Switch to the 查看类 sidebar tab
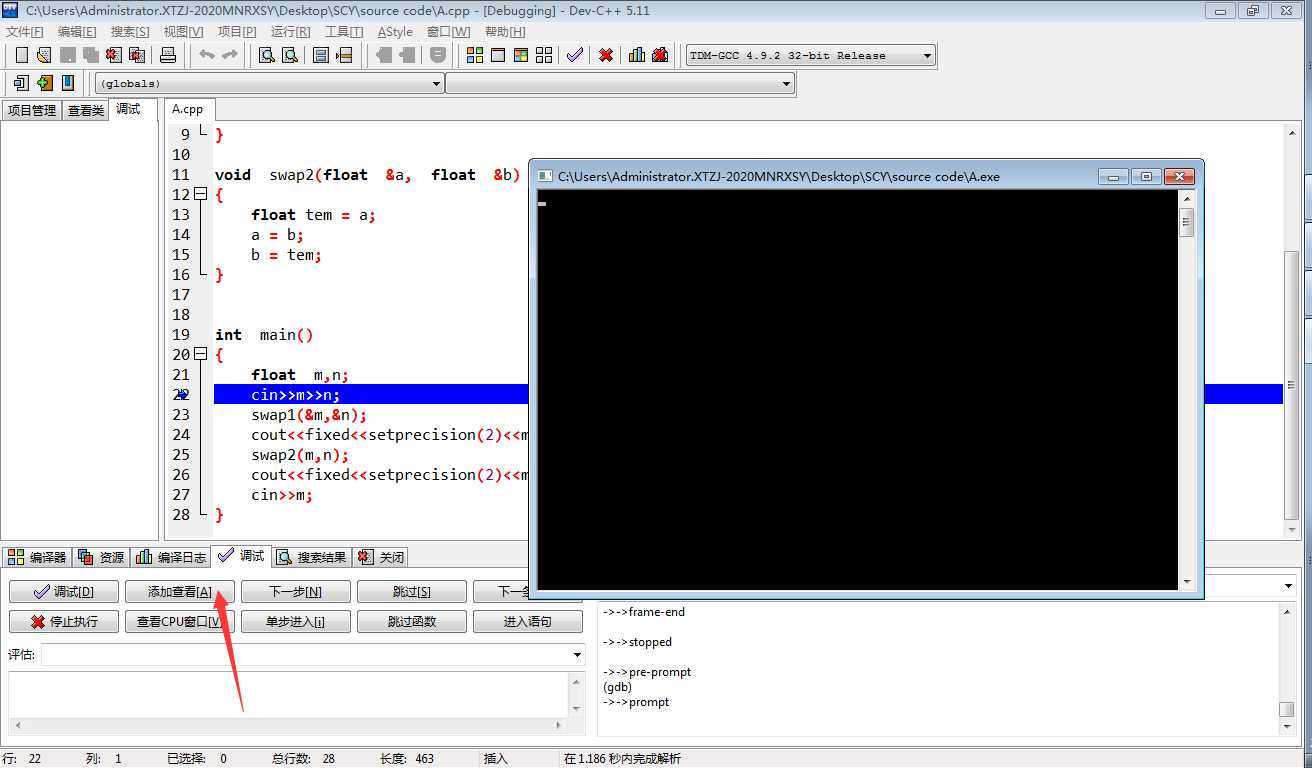Image resolution: width=1312 pixels, height=768 pixels. click(x=85, y=110)
